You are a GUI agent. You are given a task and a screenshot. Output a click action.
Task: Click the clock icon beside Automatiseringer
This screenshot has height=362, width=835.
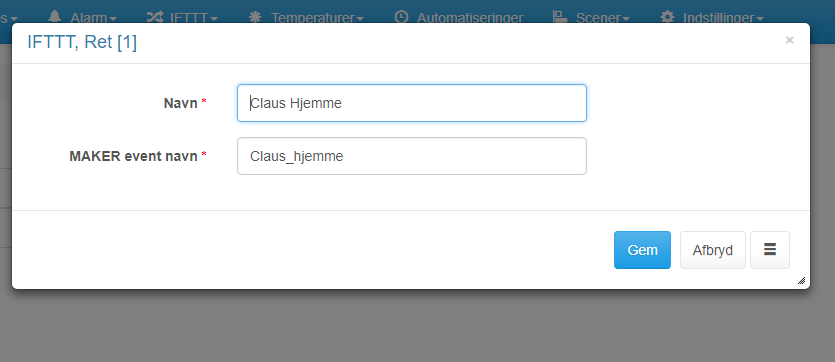pos(402,17)
